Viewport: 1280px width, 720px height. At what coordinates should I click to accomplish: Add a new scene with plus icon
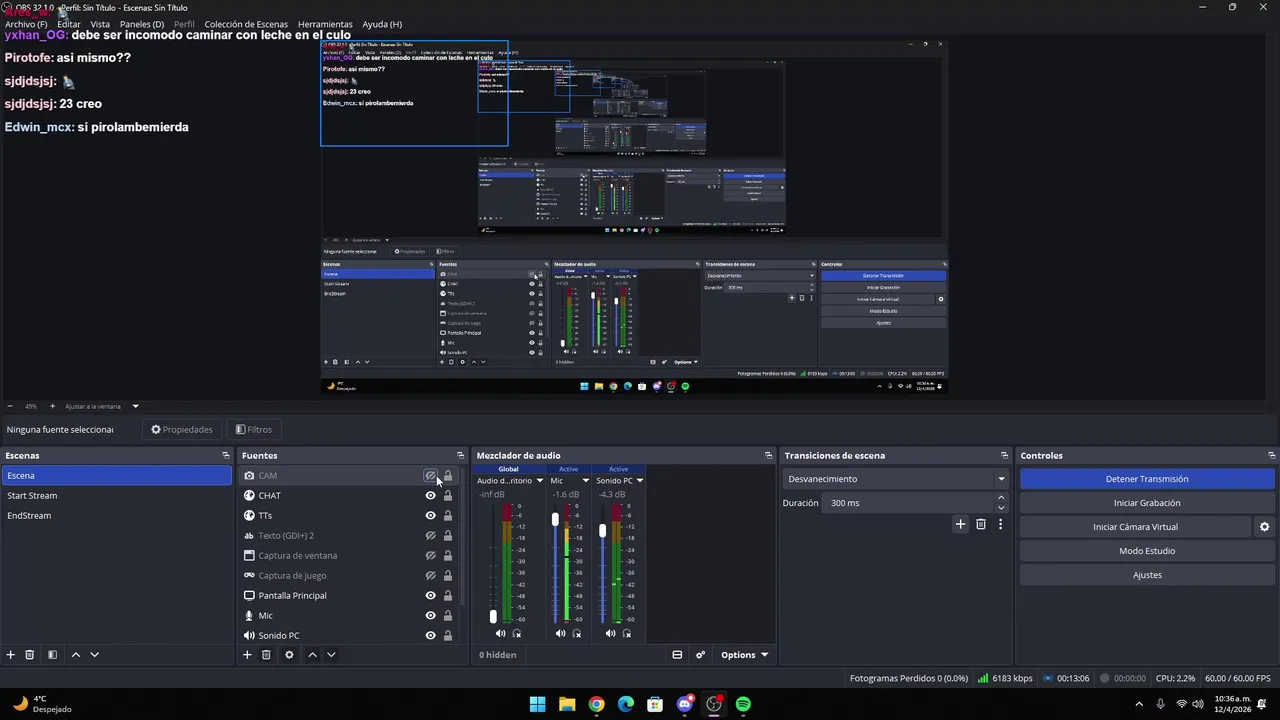[x=11, y=655]
